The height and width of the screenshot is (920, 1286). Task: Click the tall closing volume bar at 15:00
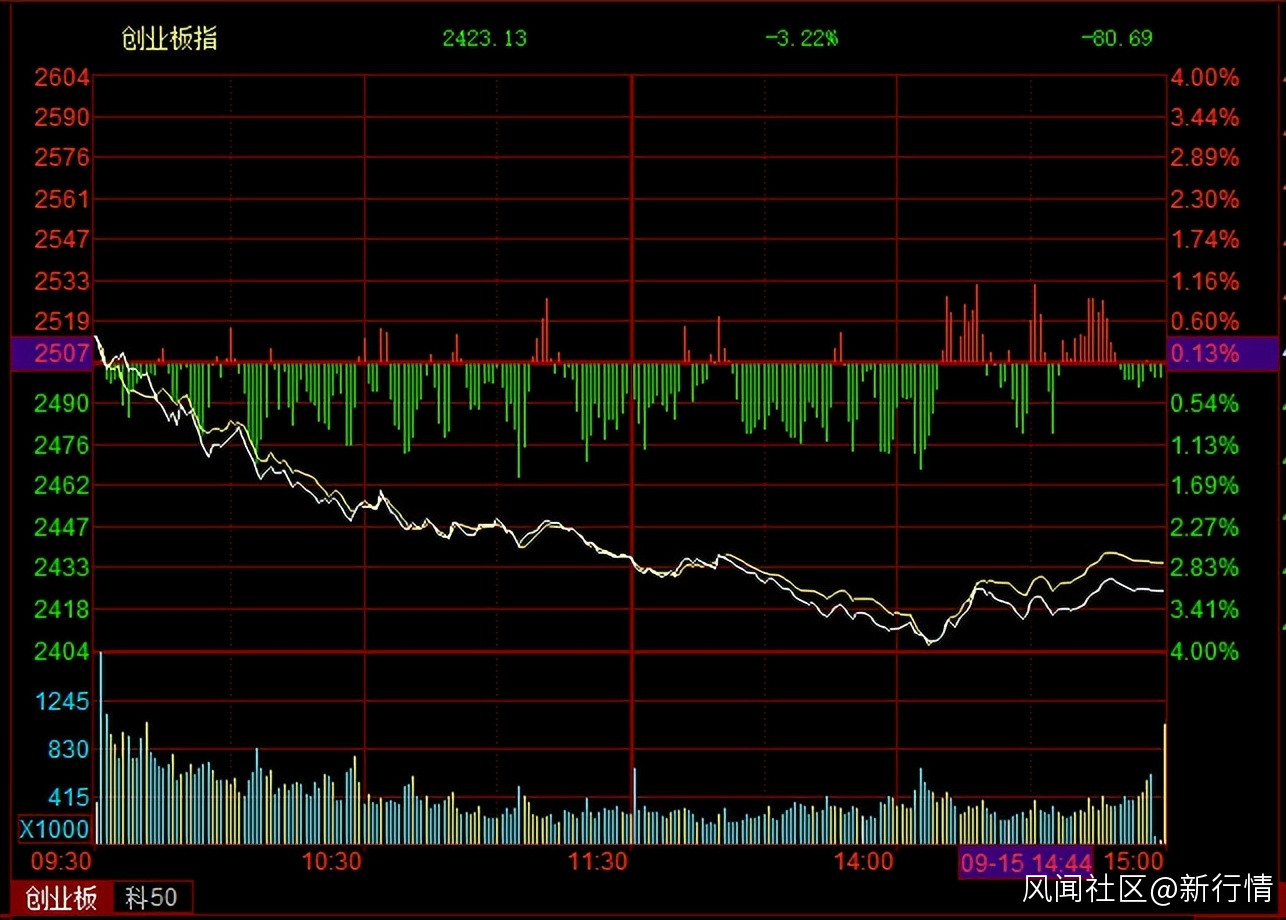pos(1165,783)
